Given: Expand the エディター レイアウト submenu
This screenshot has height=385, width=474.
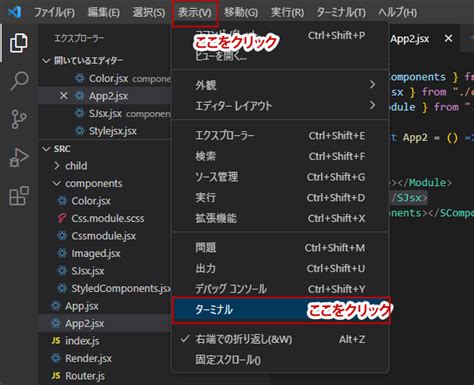Looking at the screenshot, I should click(x=280, y=106).
